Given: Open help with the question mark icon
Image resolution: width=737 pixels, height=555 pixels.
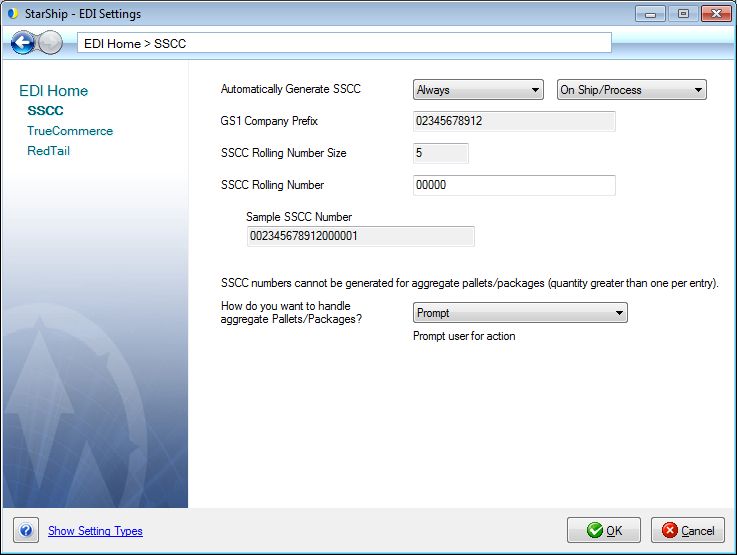Looking at the screenshot, I should pos(26,531).
